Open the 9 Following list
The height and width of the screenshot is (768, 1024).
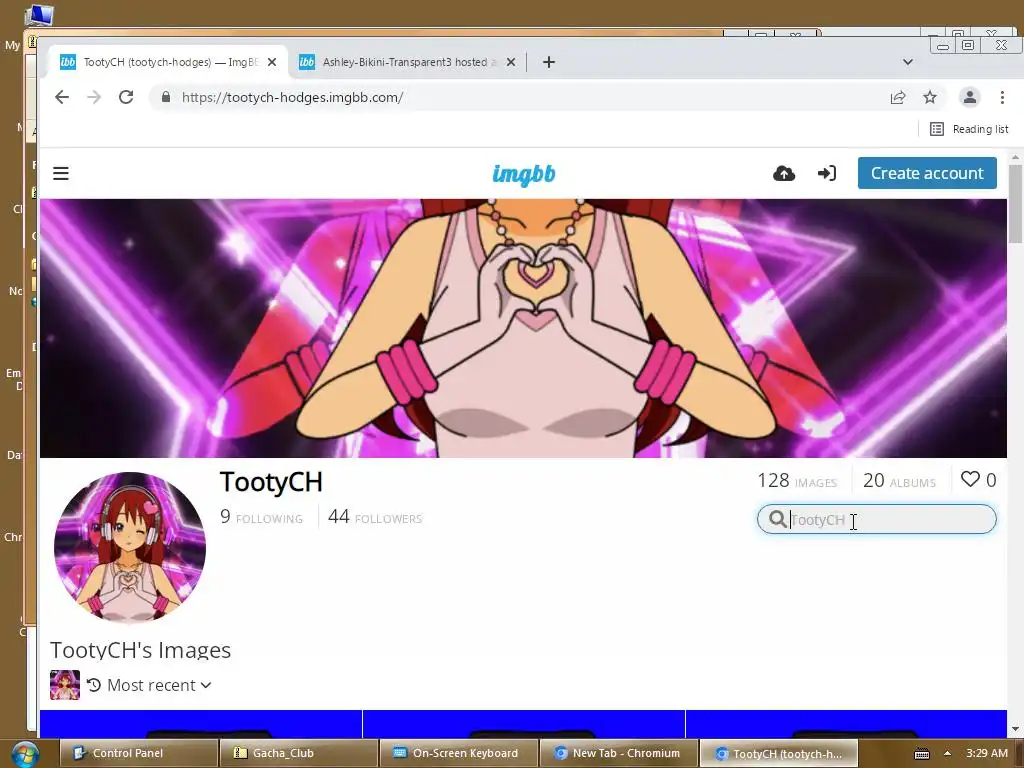[x=261, y=517]
